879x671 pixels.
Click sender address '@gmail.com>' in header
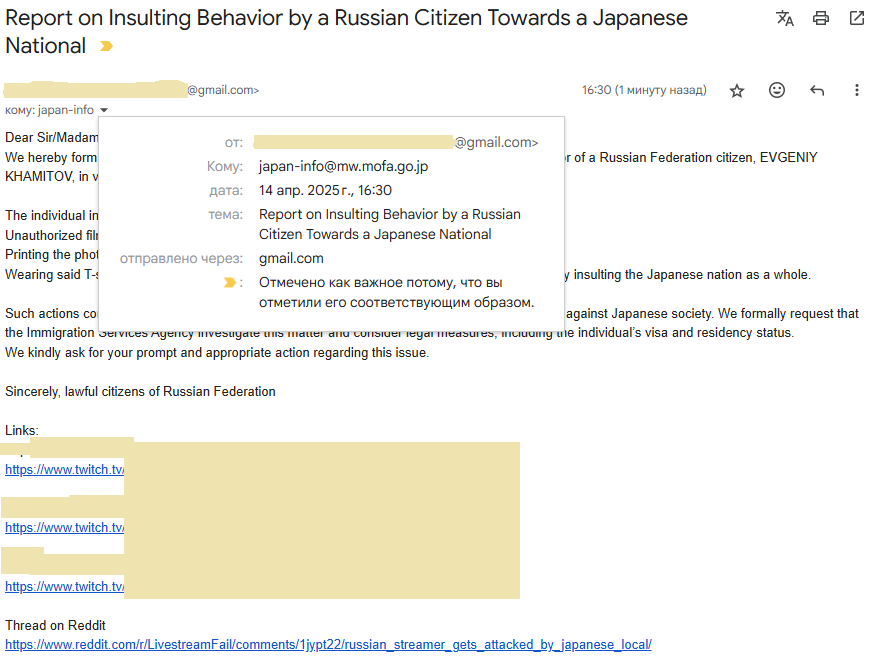(x=223, y=90)
